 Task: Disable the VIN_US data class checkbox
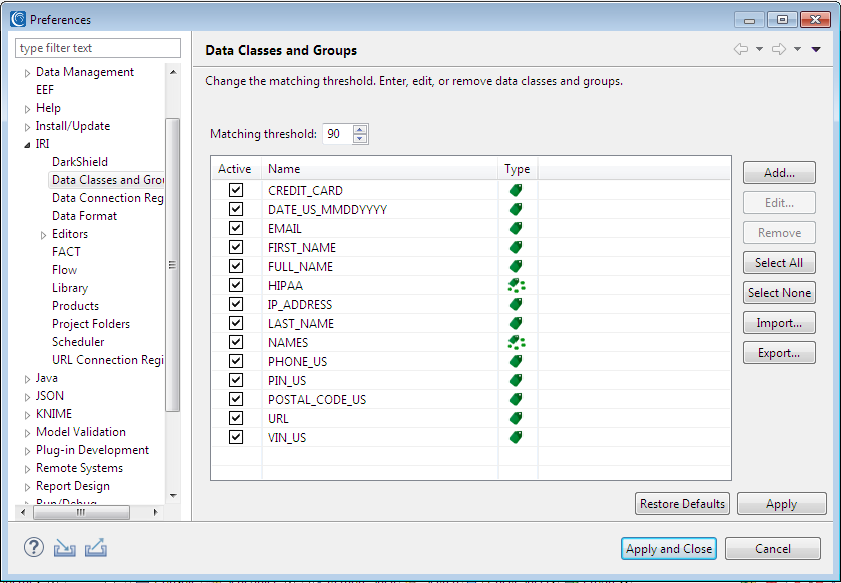(x=236, y=437)
